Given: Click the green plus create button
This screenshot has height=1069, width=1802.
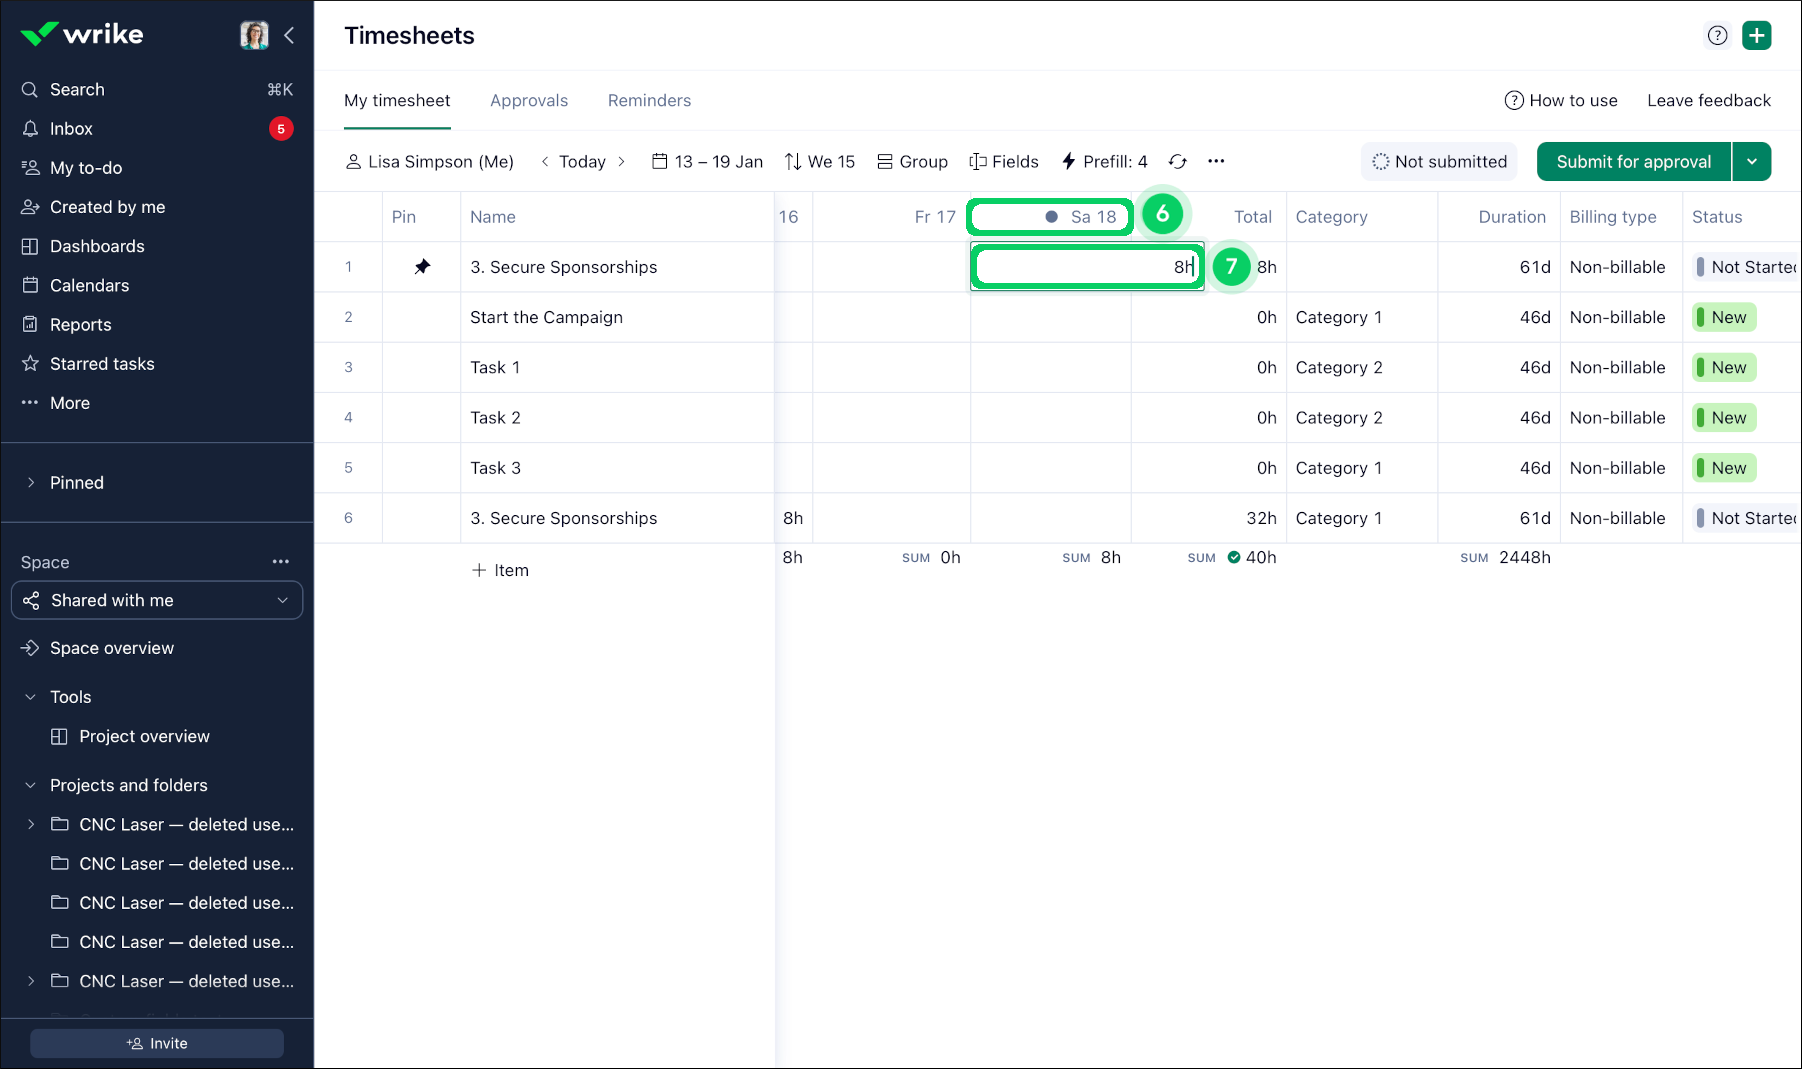Looking at the screenshot, I should [x=1756, y=36].
